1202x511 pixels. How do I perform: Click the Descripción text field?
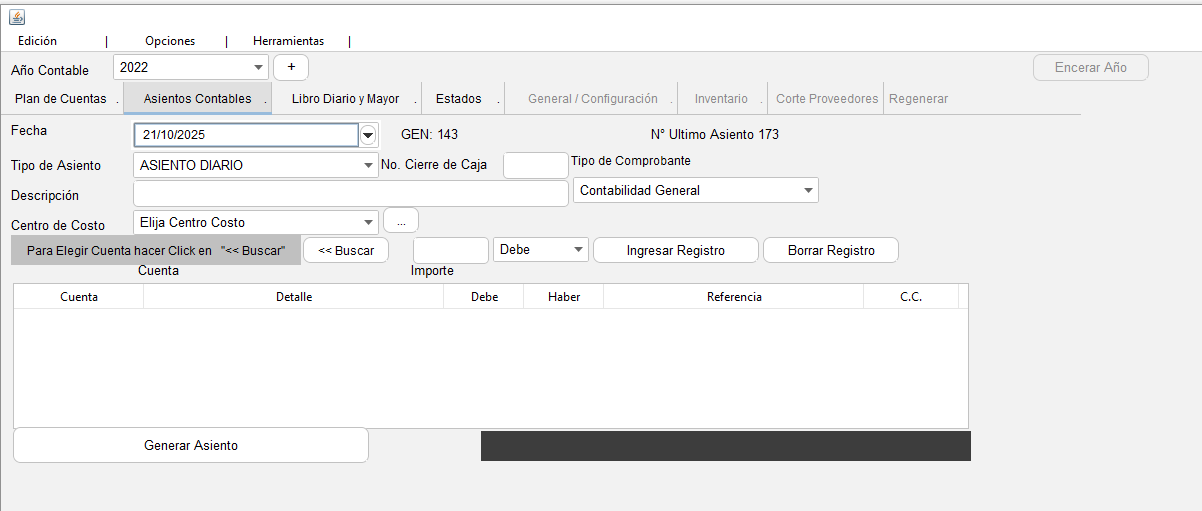tap(350, 194)
